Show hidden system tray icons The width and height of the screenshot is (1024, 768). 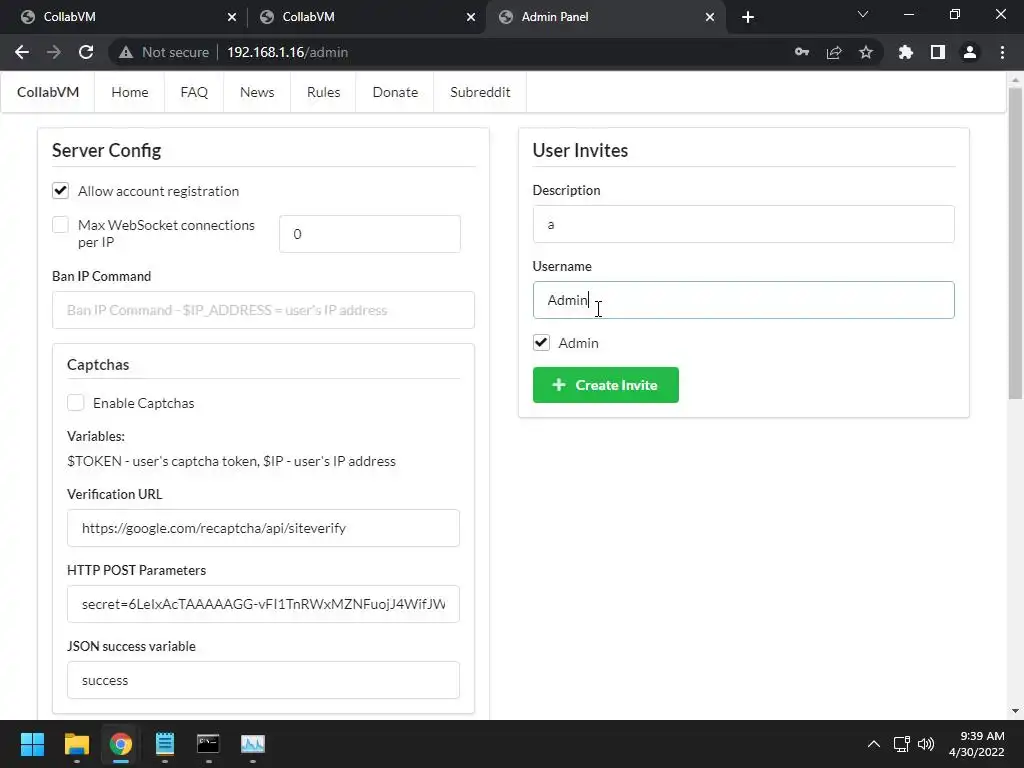[x=873, y=744]
